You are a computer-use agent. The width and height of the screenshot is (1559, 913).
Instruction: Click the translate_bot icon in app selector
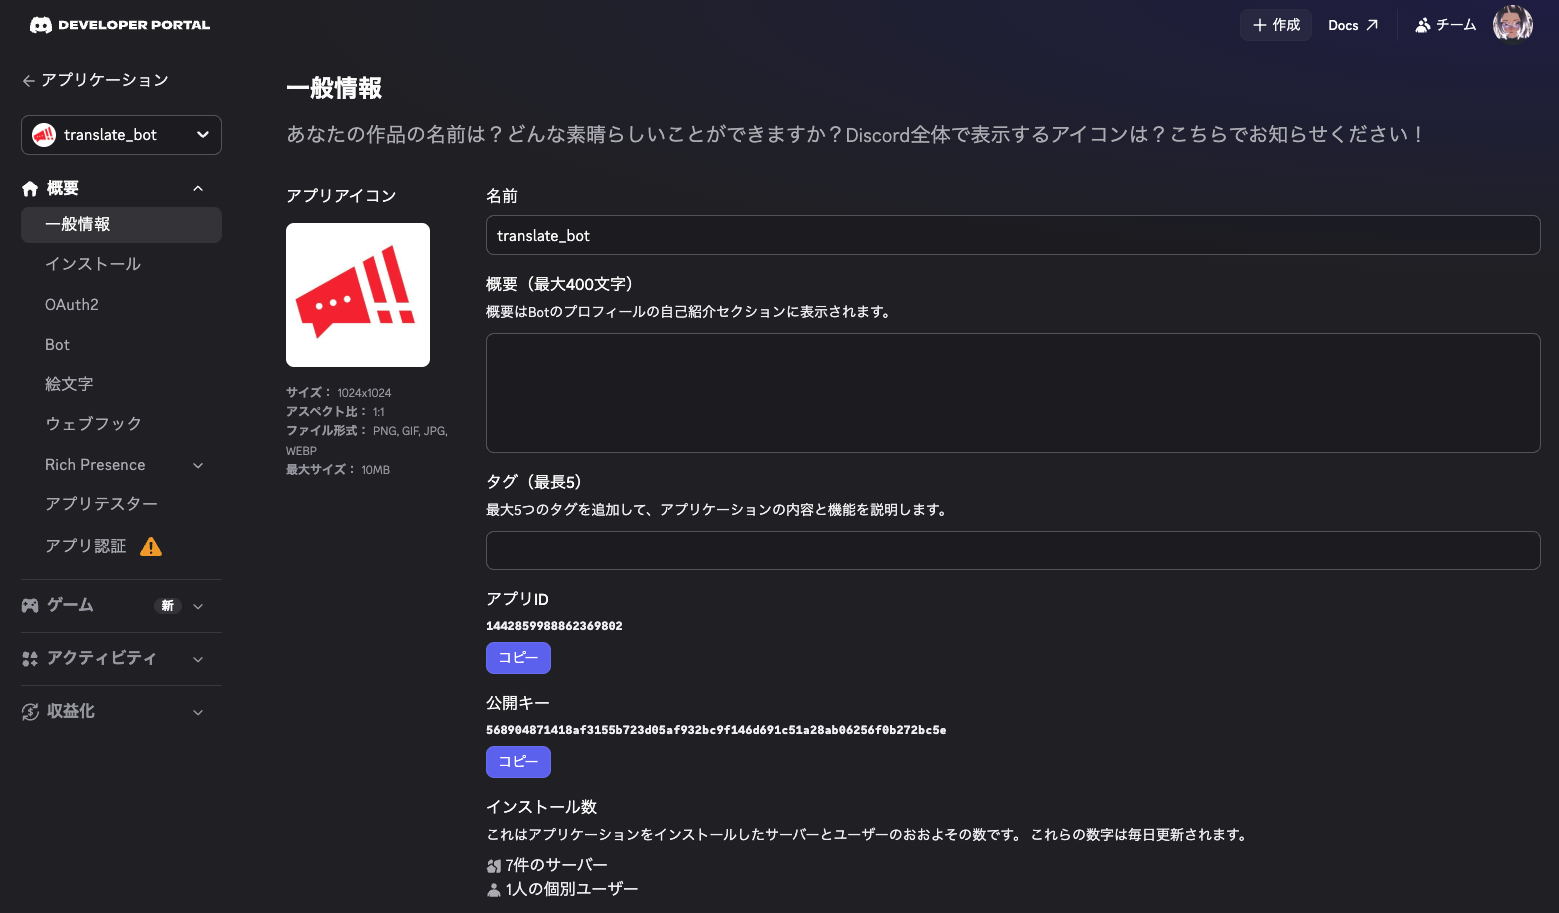(44, 135)
